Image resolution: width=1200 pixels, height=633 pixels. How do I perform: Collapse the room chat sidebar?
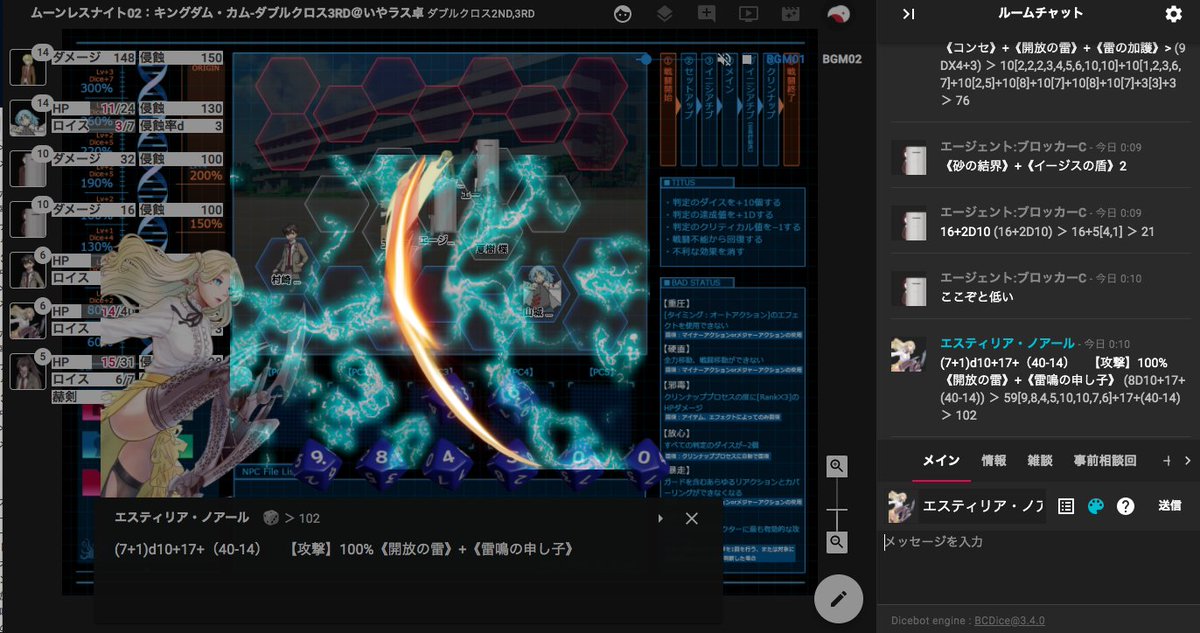[x=908, y=14]
